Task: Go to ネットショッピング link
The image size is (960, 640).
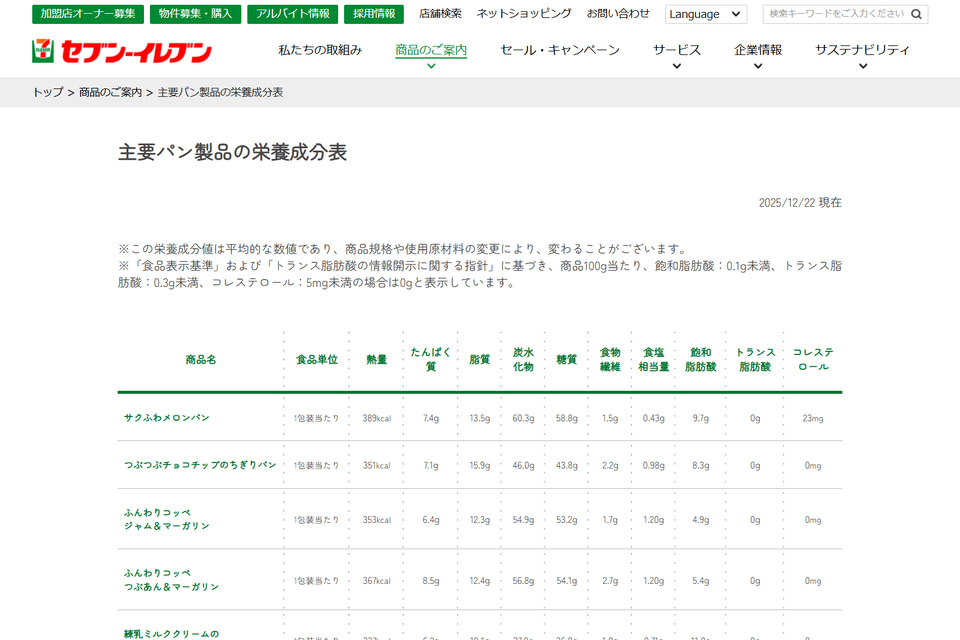Action: [524, 13]
